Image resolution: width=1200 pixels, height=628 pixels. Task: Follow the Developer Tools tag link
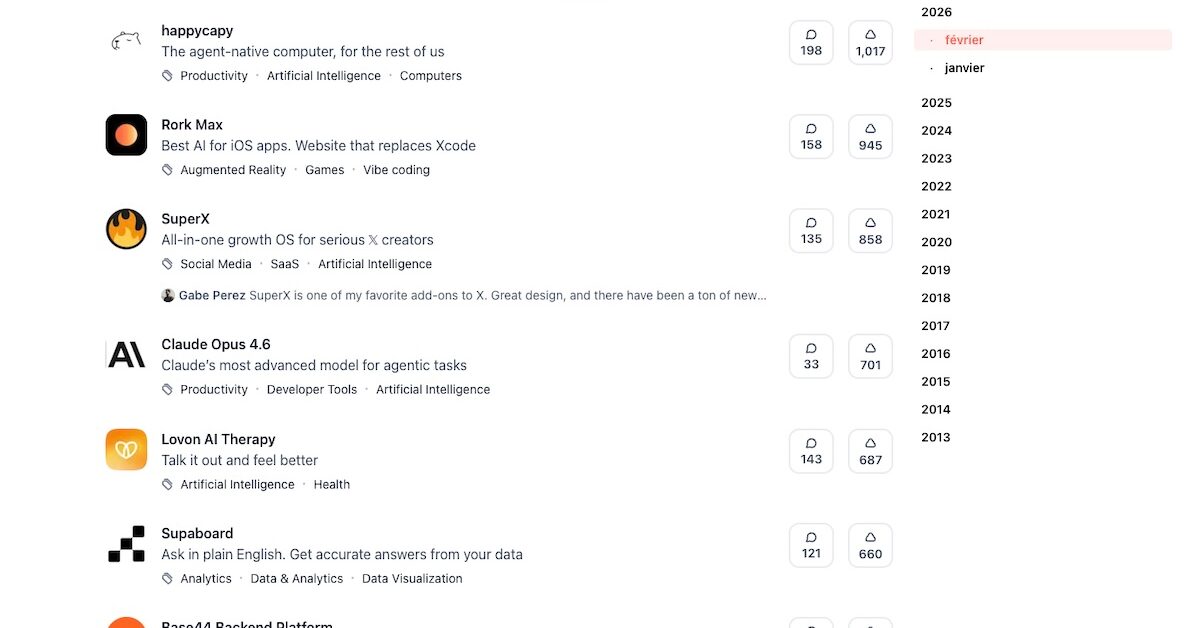click(x=311, y=390)
